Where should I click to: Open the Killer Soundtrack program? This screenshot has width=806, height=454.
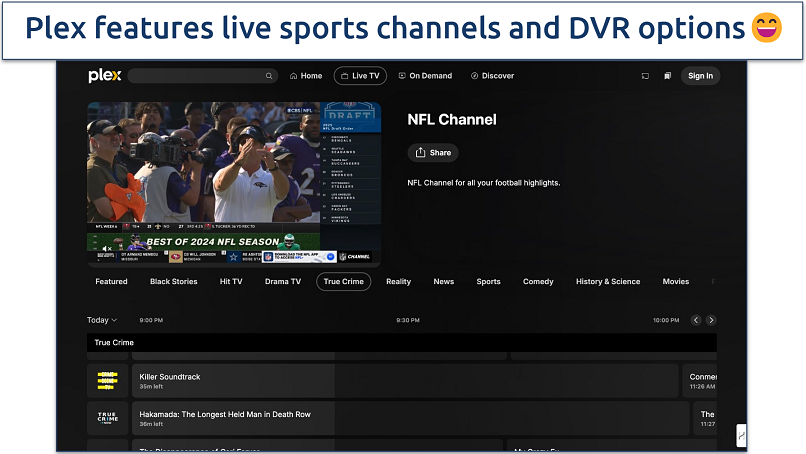pyautogui.click(x=405, y=381)
